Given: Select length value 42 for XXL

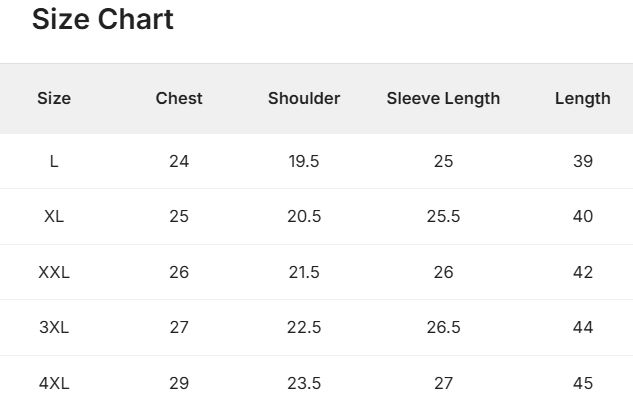Looking at the screenshot, I should point(583,272).
